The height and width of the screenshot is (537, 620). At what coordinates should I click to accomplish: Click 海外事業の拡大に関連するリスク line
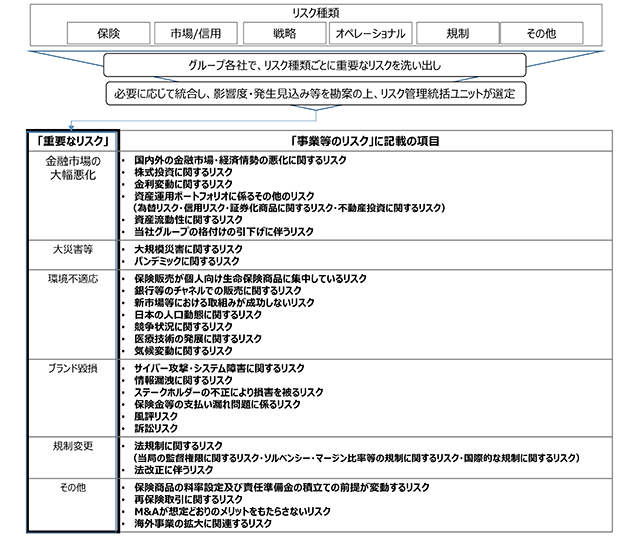tap(203, 524)
